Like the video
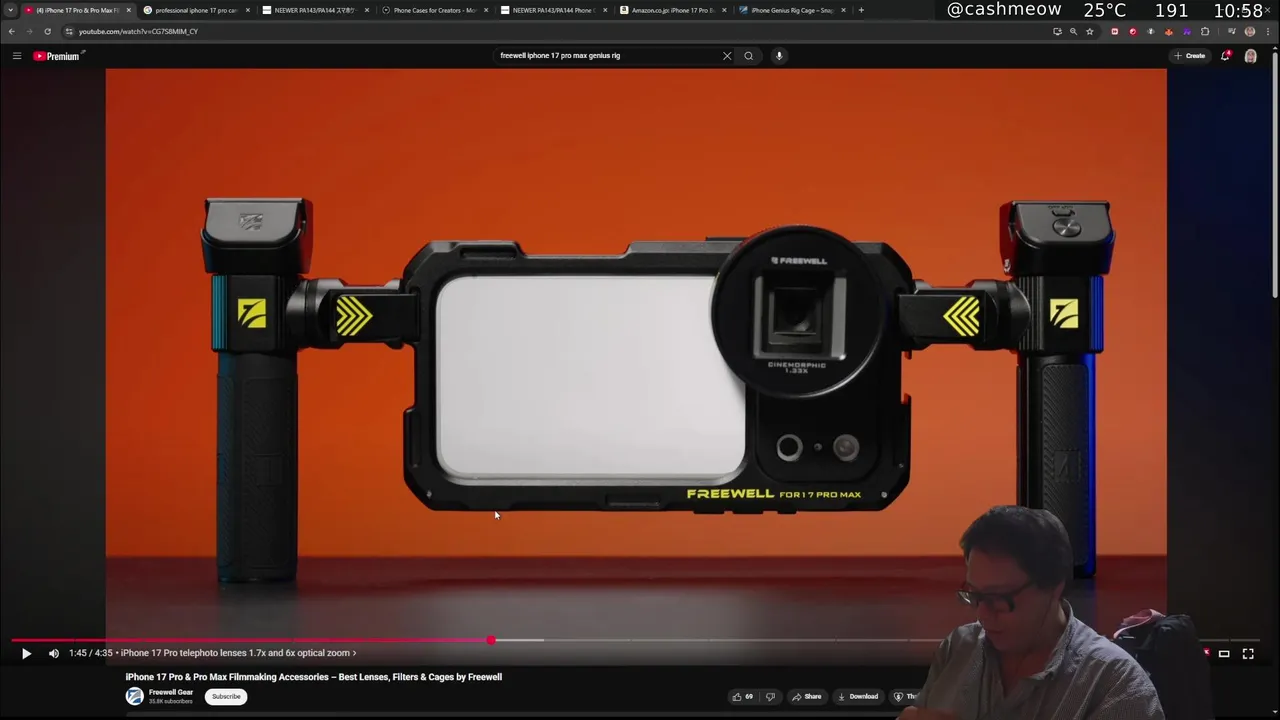The width and height of the screenshot is (1280, 720). (x=742, y=696)
